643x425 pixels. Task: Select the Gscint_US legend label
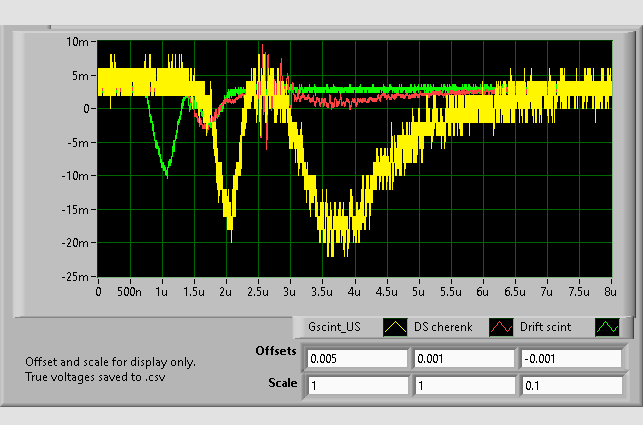click(334, 327)
